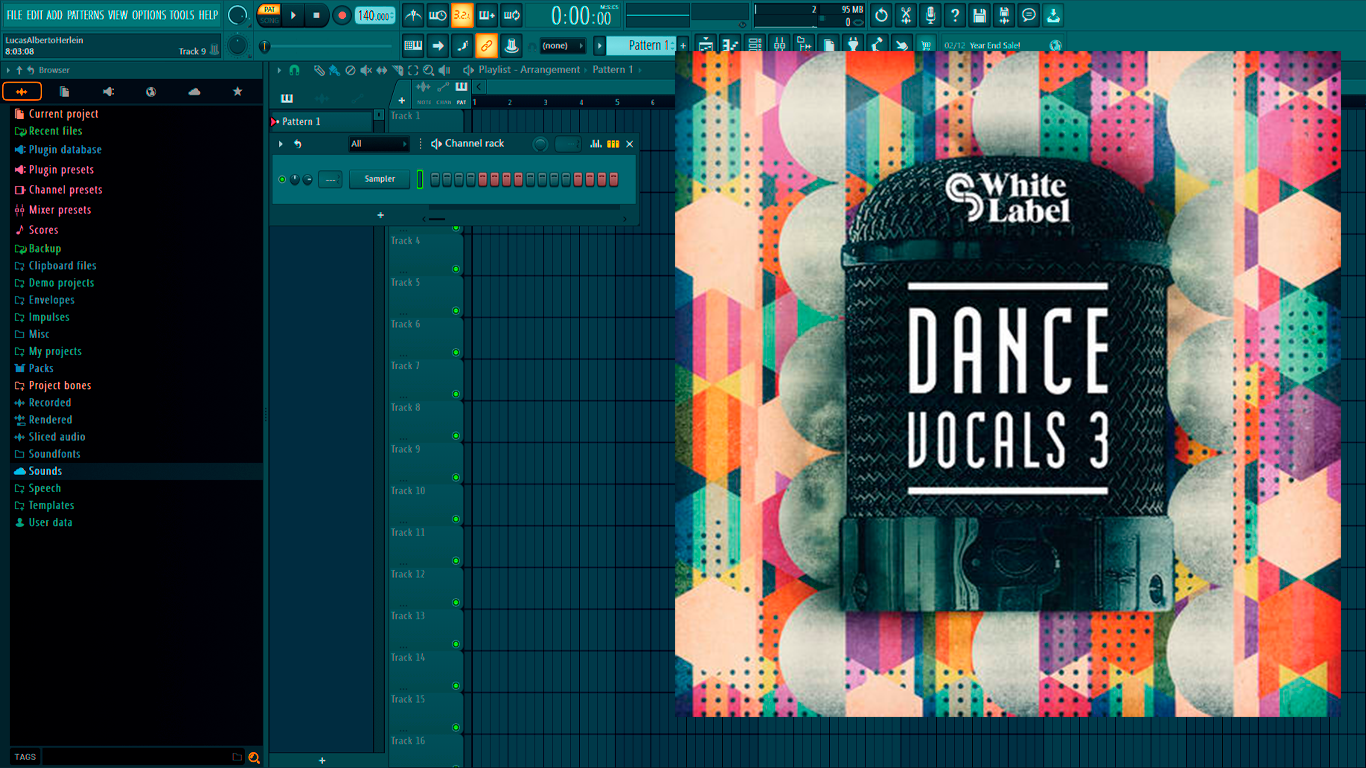Click the one-click audio recording microphone icon
This screenshot has width=1366, height=768.
(930, 15)
